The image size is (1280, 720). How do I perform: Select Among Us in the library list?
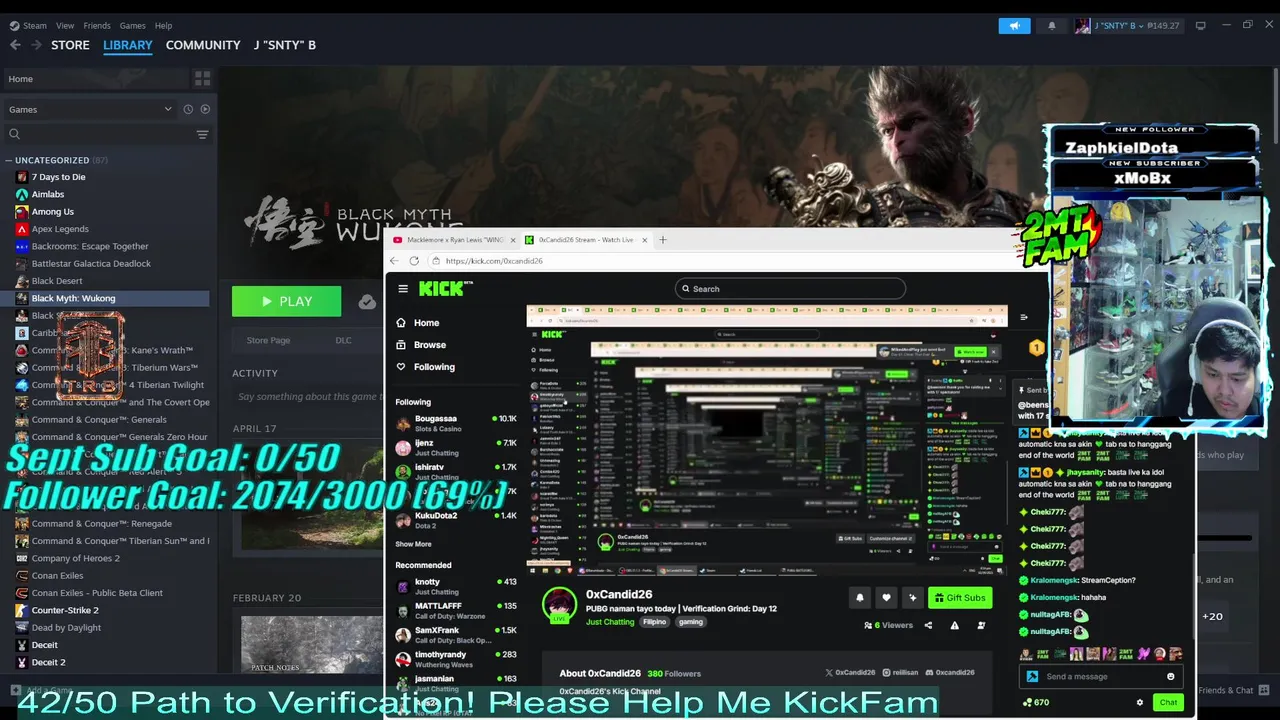(x=52, y=212)
